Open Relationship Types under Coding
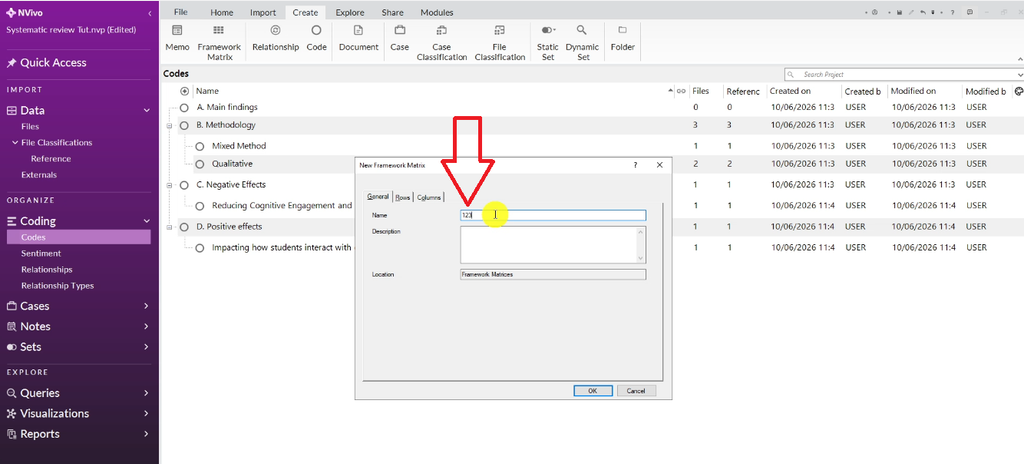The height and width of the screenshot is (464, 1024). point(57,286)
